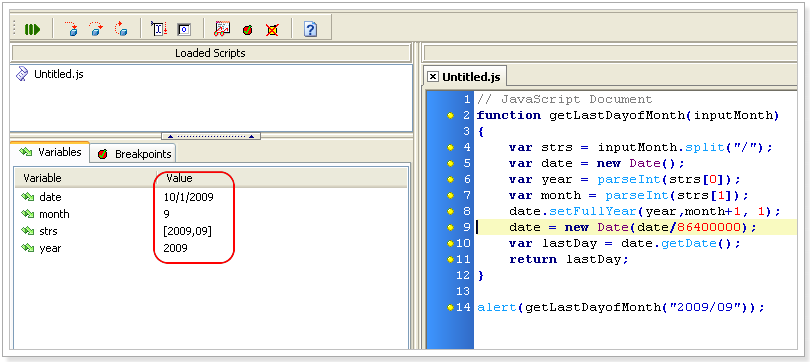Click 'alert' call on line 14
The image size is (812, 364).
[497, 308]
